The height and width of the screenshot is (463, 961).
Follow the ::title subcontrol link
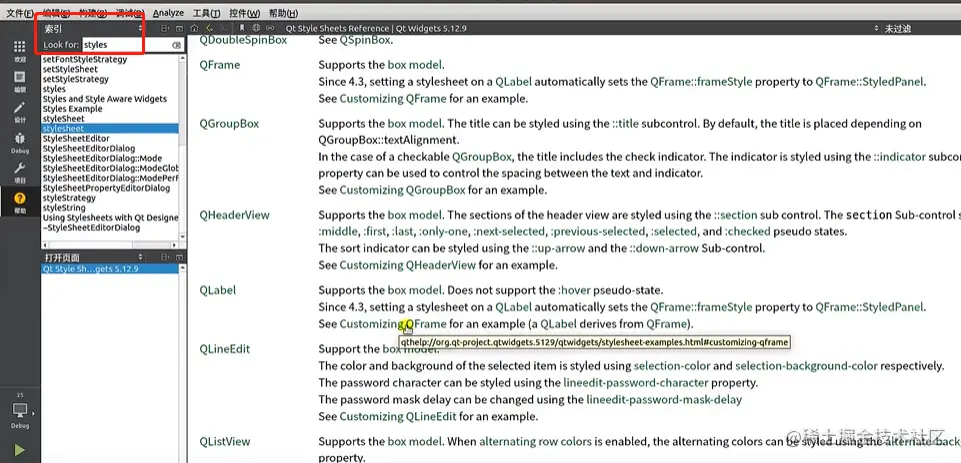pyautogui.click(x=625, y=123)
